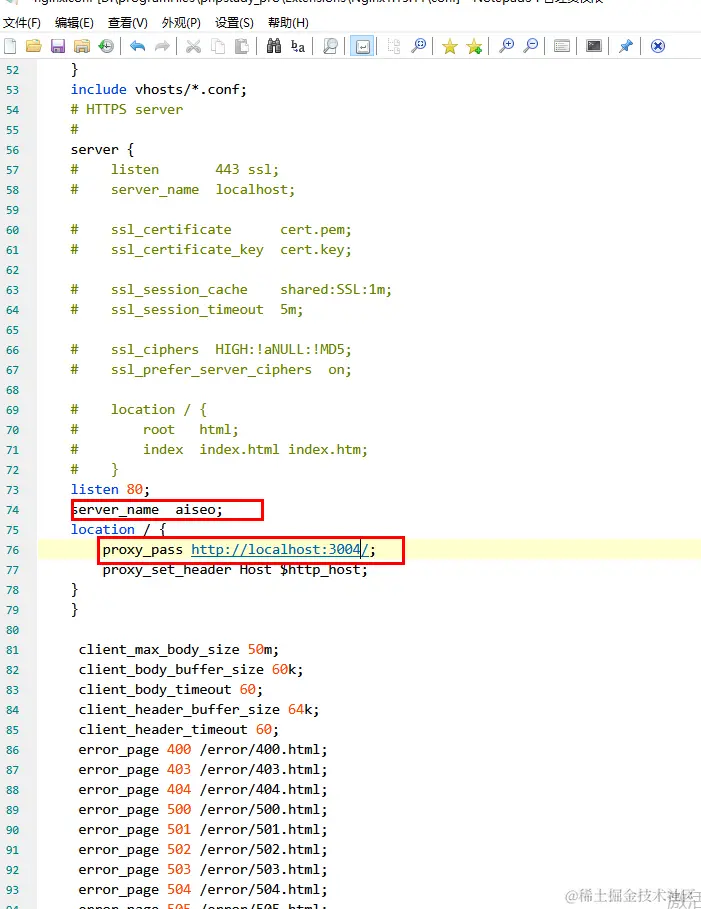Click the revert/history clock icon

point(106,46)
